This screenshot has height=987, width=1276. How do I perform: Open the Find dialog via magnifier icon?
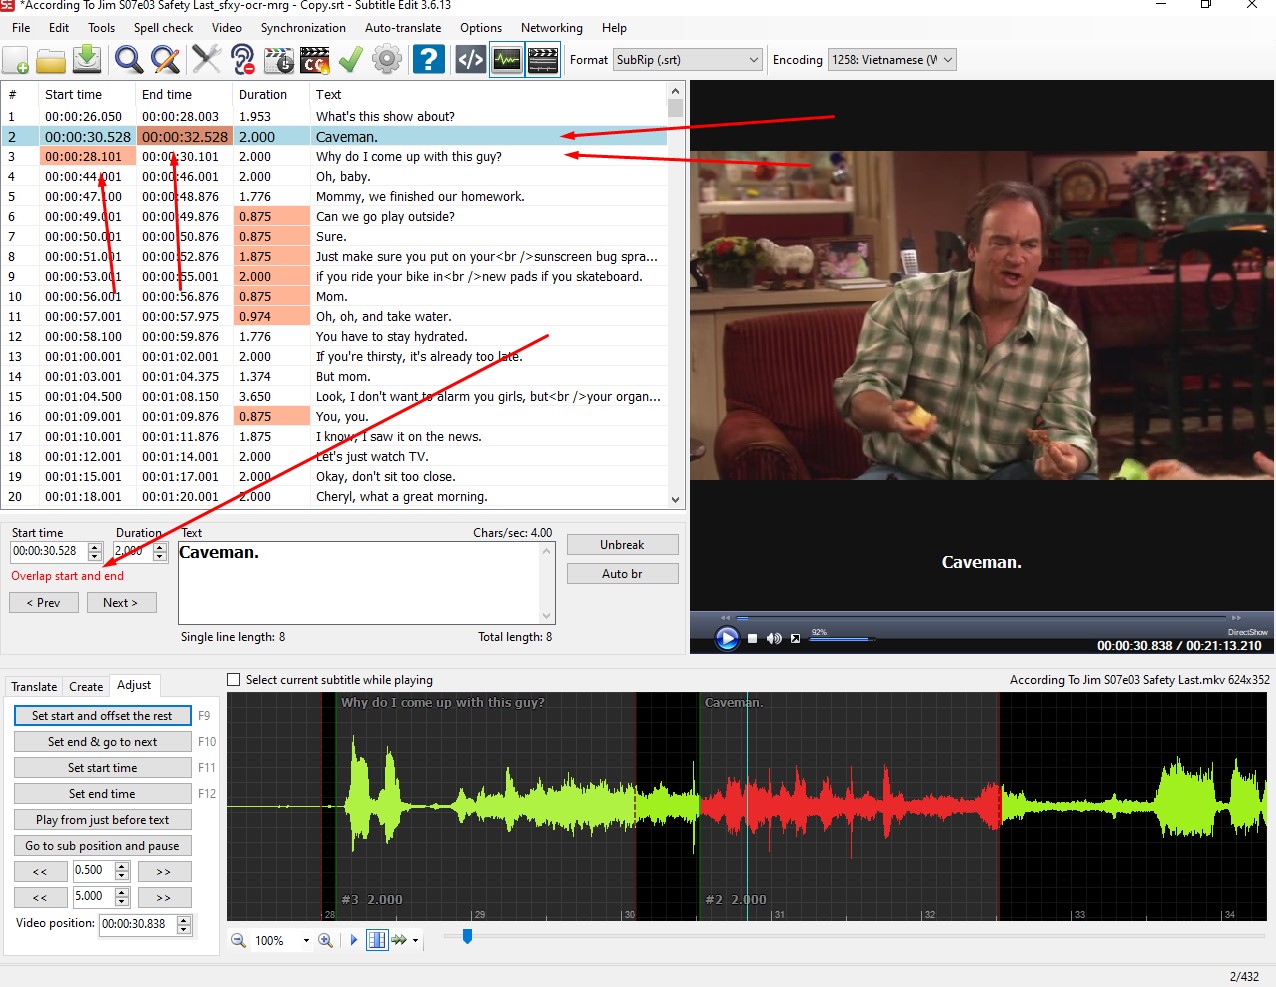(128, 59)
